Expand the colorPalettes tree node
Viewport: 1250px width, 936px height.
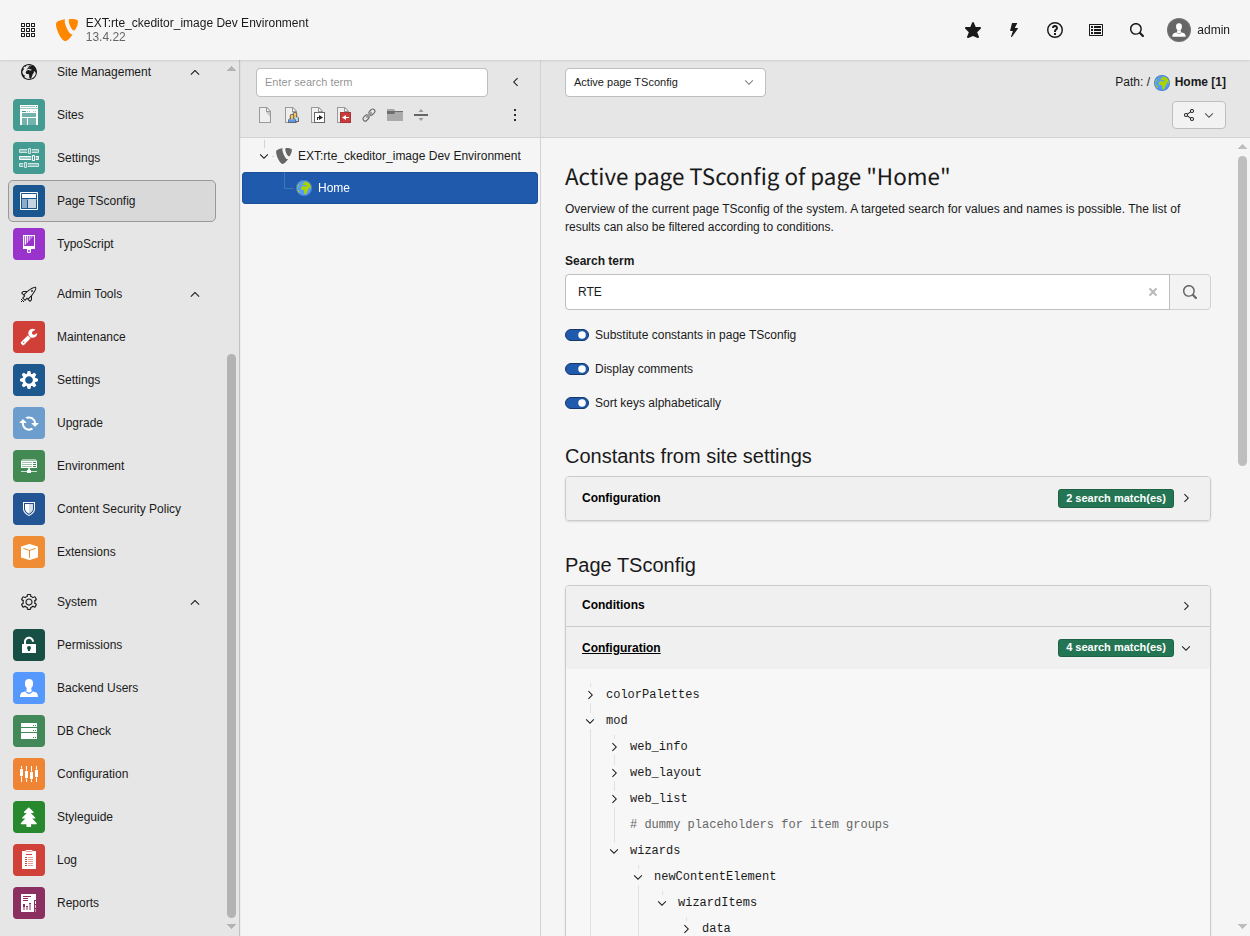point(590,694)
